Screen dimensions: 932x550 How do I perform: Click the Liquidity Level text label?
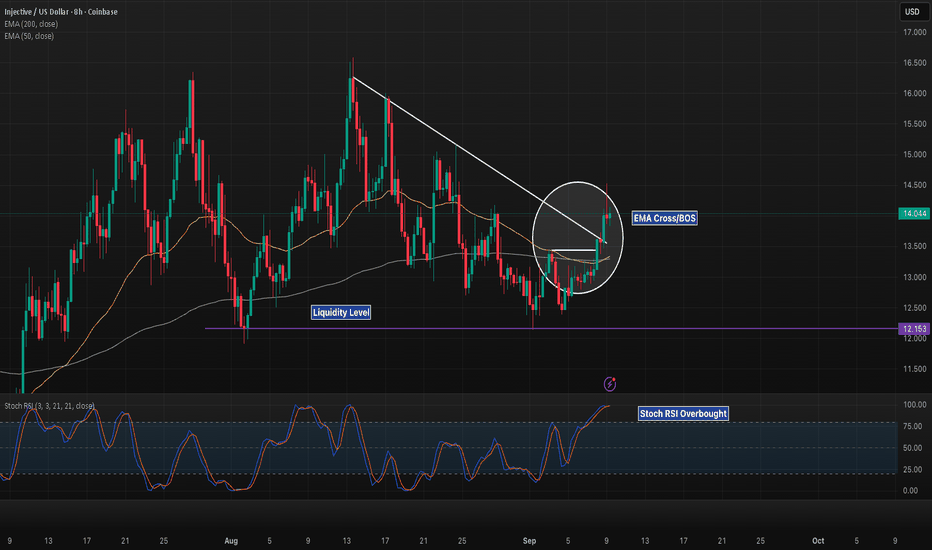341,313
